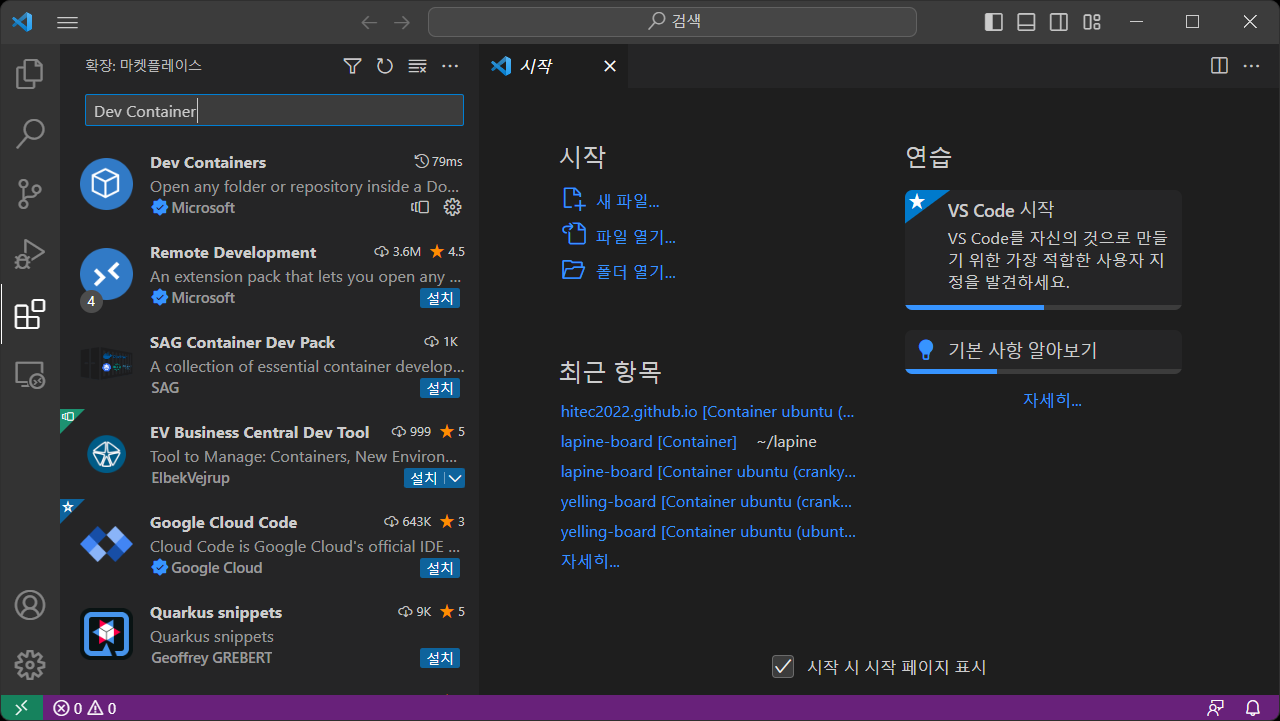The height and width of the screenshot is (721, 1280).
Task: Open lapine-board [Container ubuntu (cranky...
Action: pyautogui.click(x=708, y=471)
